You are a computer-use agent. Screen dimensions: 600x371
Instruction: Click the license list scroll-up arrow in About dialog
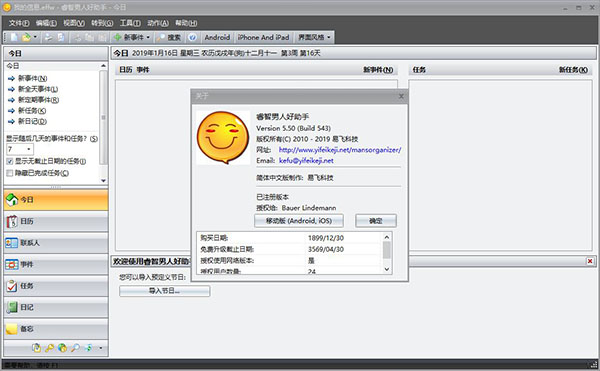point(387,238)
